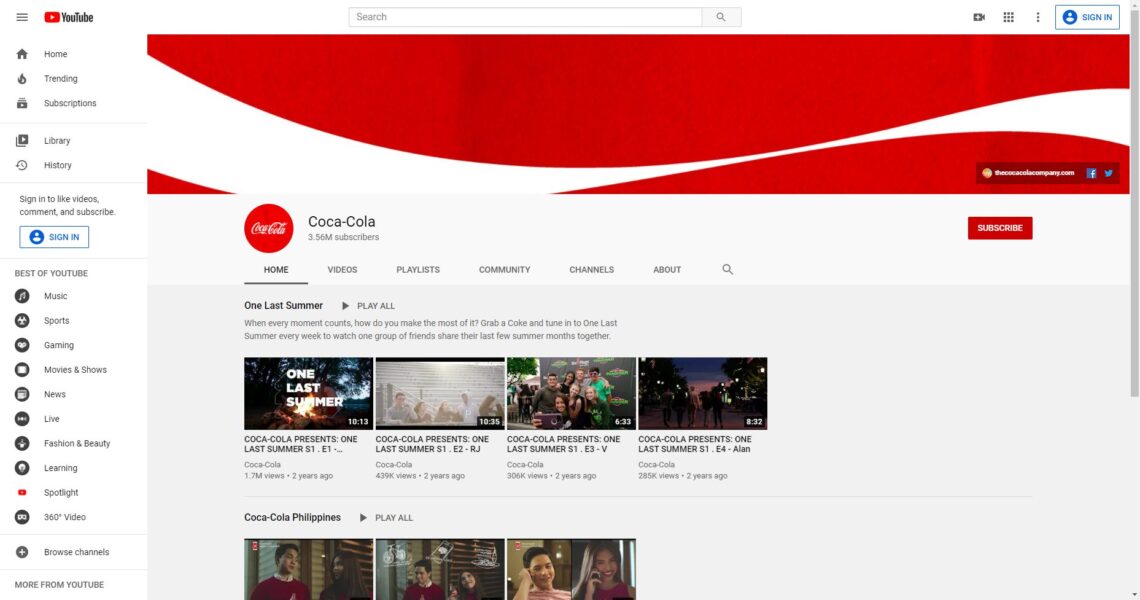
Task: Select the Music category icon
Action: (22, 295)
